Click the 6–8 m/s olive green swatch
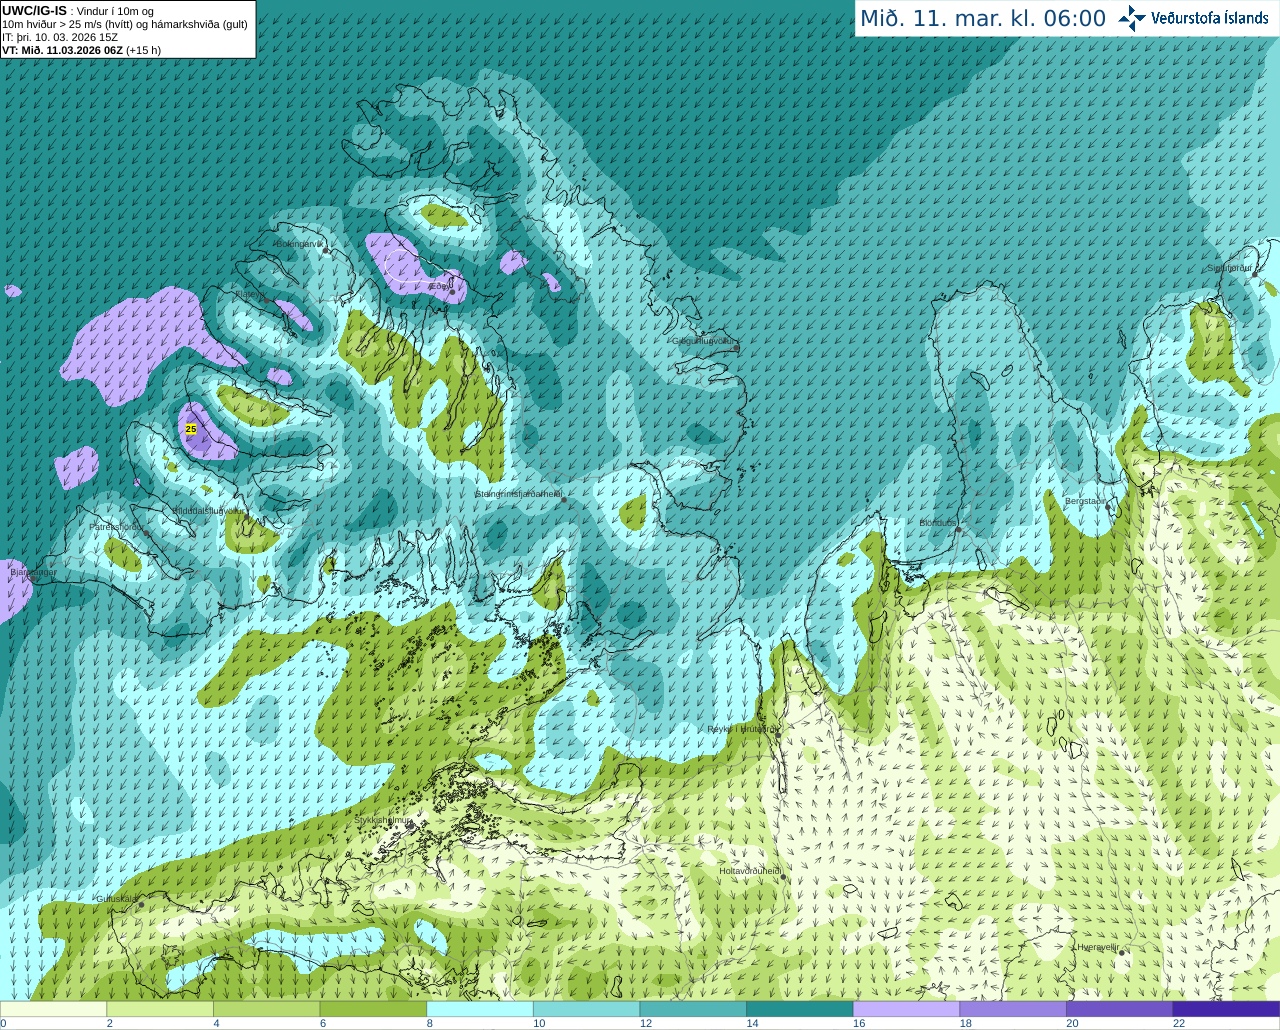This screenshot has height=1030, width=1280. click(373, 1009)
